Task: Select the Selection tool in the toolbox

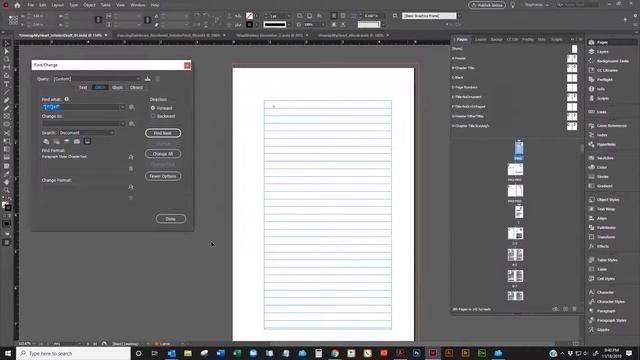Action: [x=7, y=43]
